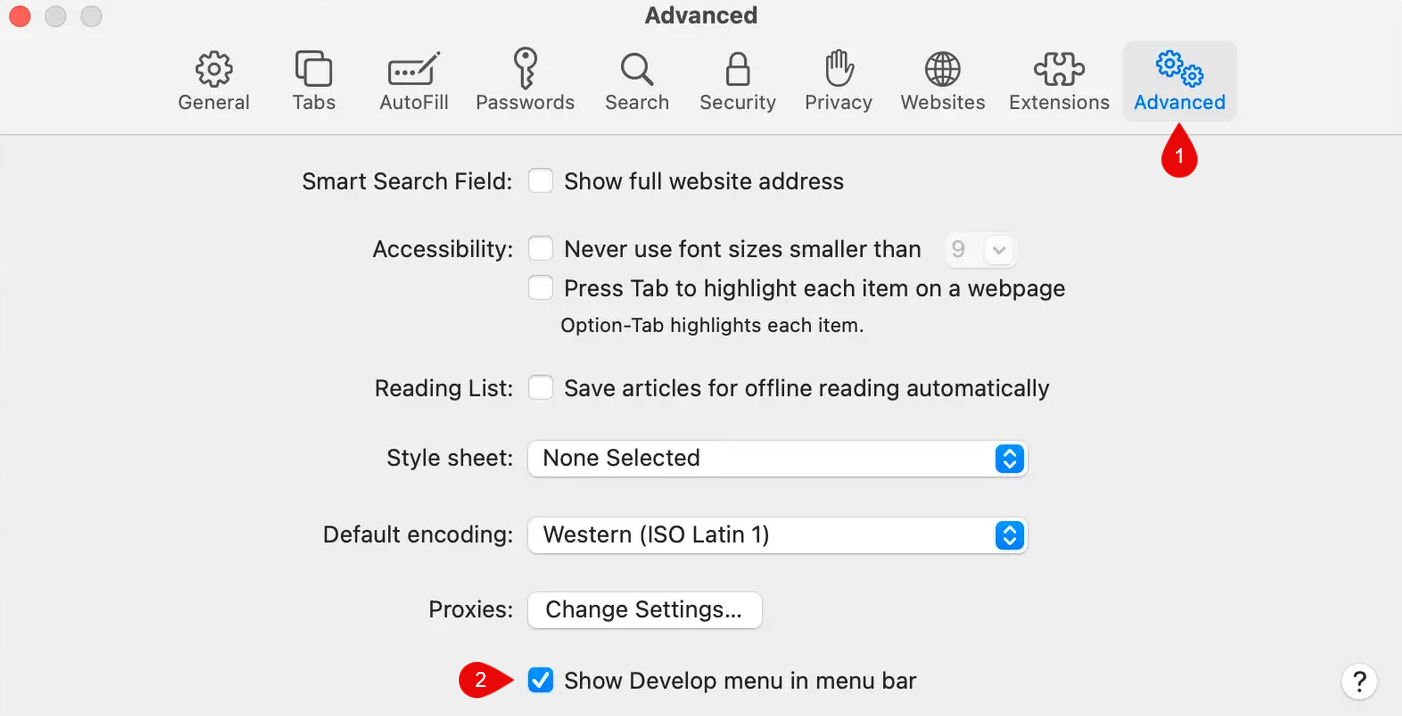Open the Security lock icon pane

pyautogui.click(x=738, y=82)
